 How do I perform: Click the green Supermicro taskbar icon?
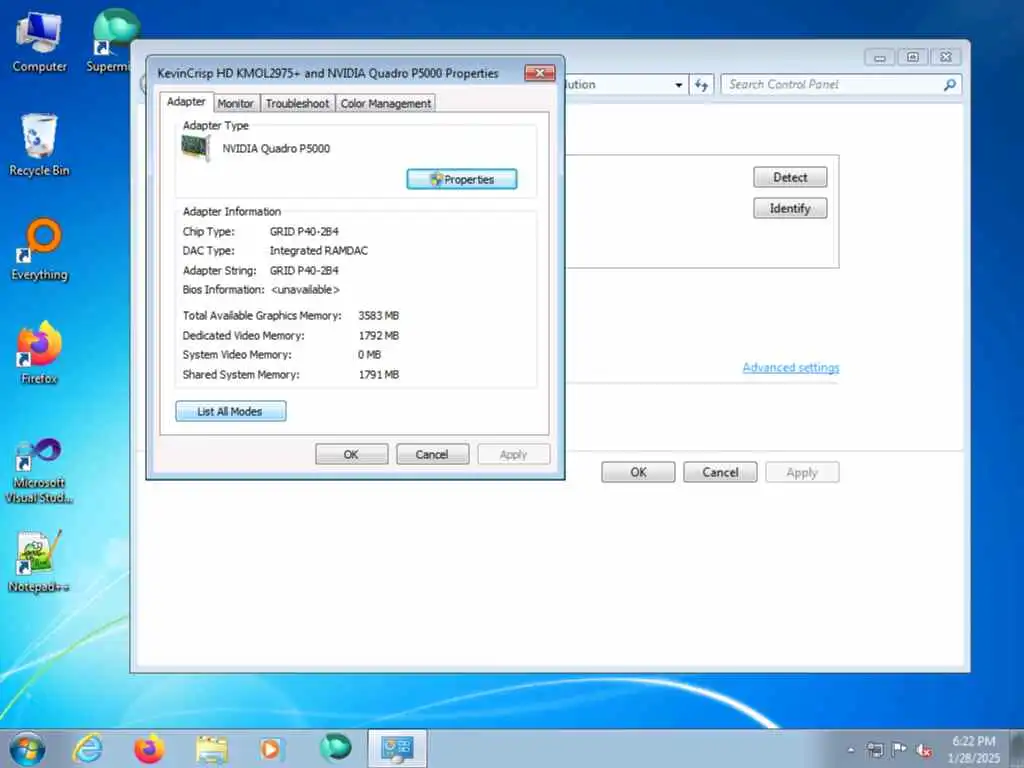[335, 748]
